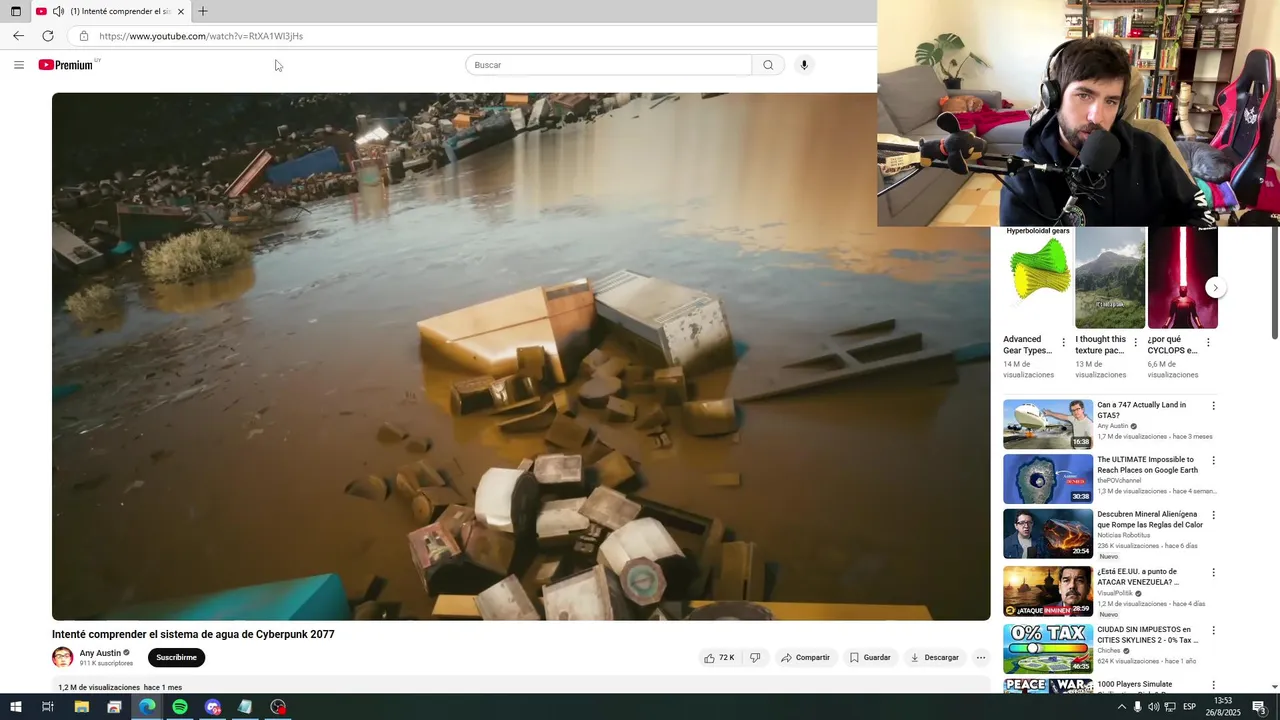Open ¿Está EE.UU. a punto video

click(x=1048, y=591)
